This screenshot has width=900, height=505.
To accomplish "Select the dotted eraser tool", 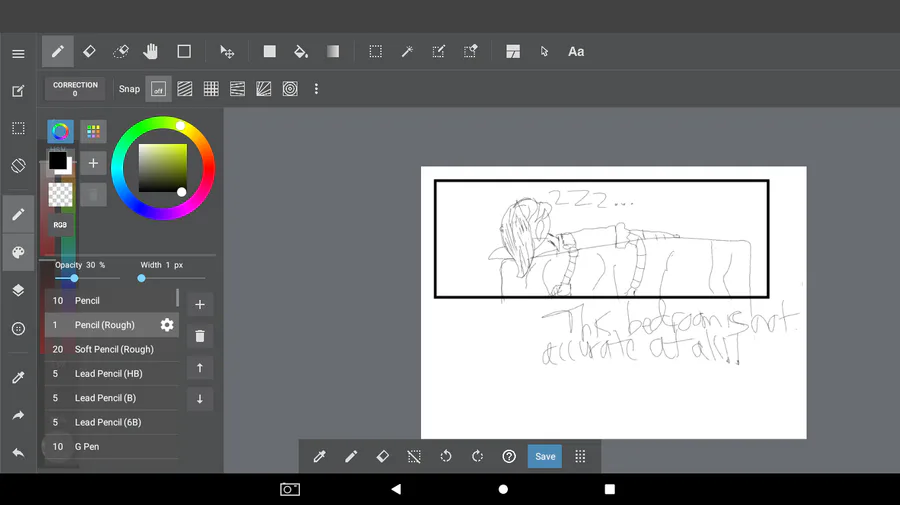I will click(121, 52).
